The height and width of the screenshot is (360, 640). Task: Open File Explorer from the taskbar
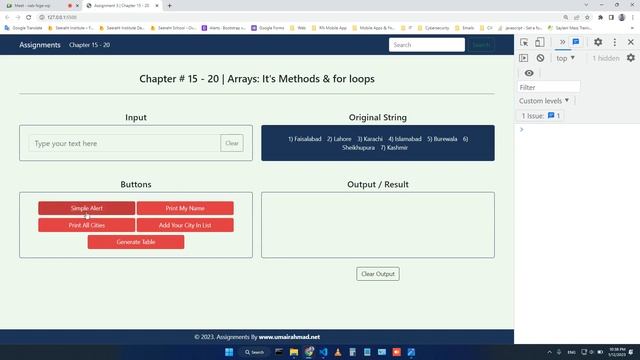point(293,352)
